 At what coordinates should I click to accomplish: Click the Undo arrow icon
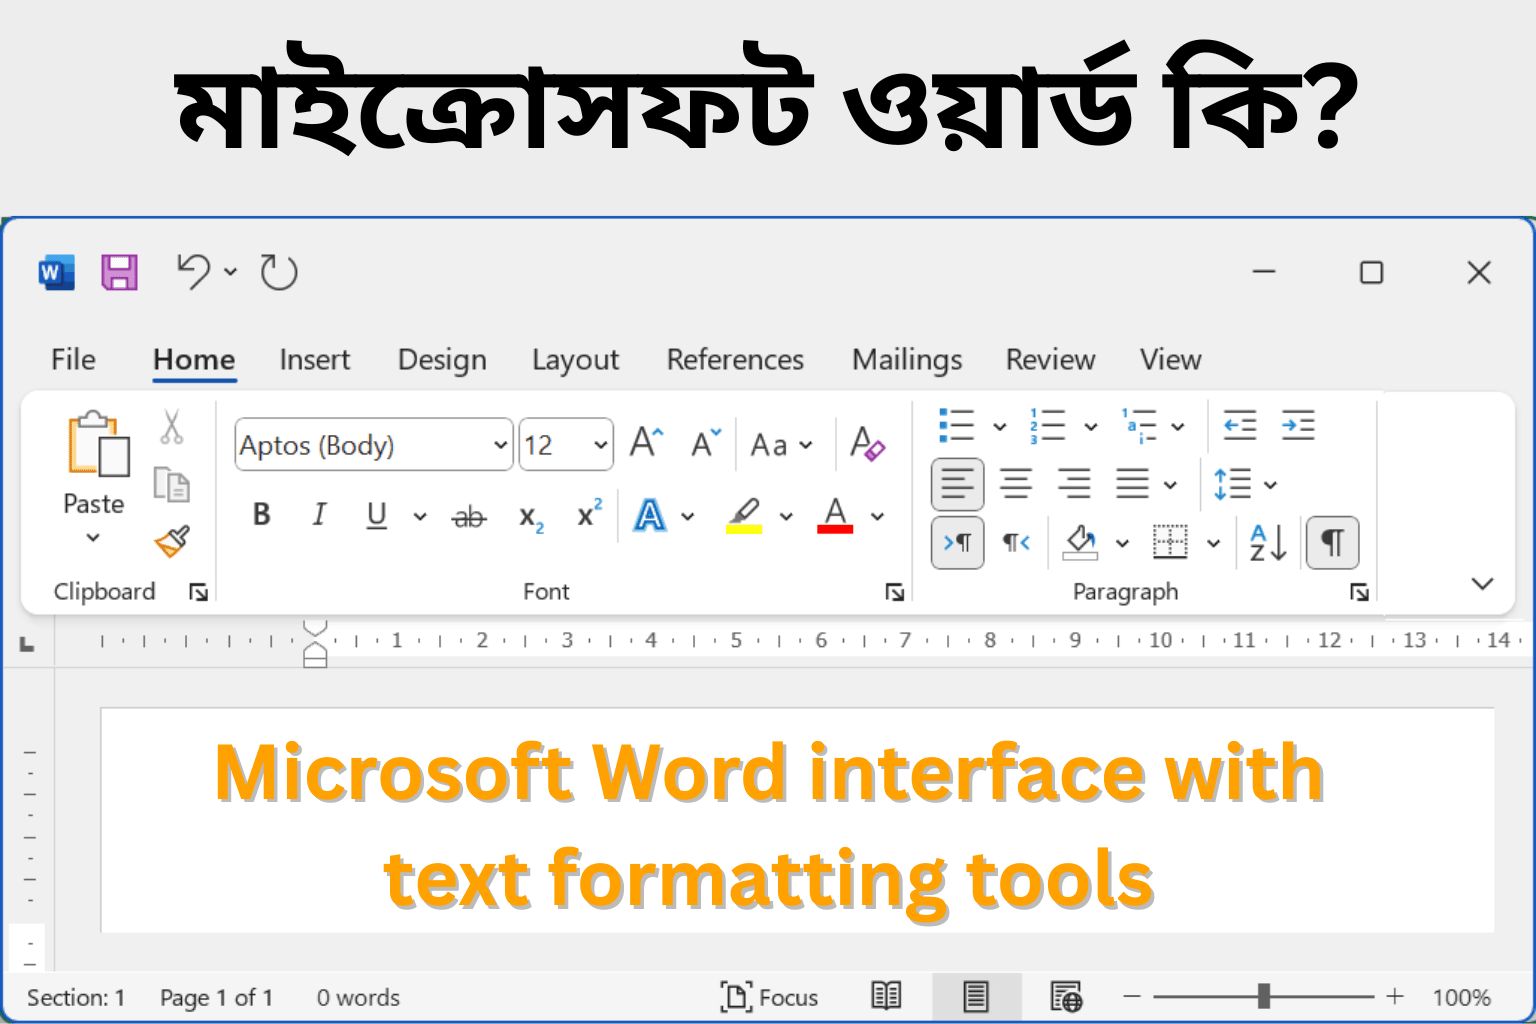pos(193,272)
